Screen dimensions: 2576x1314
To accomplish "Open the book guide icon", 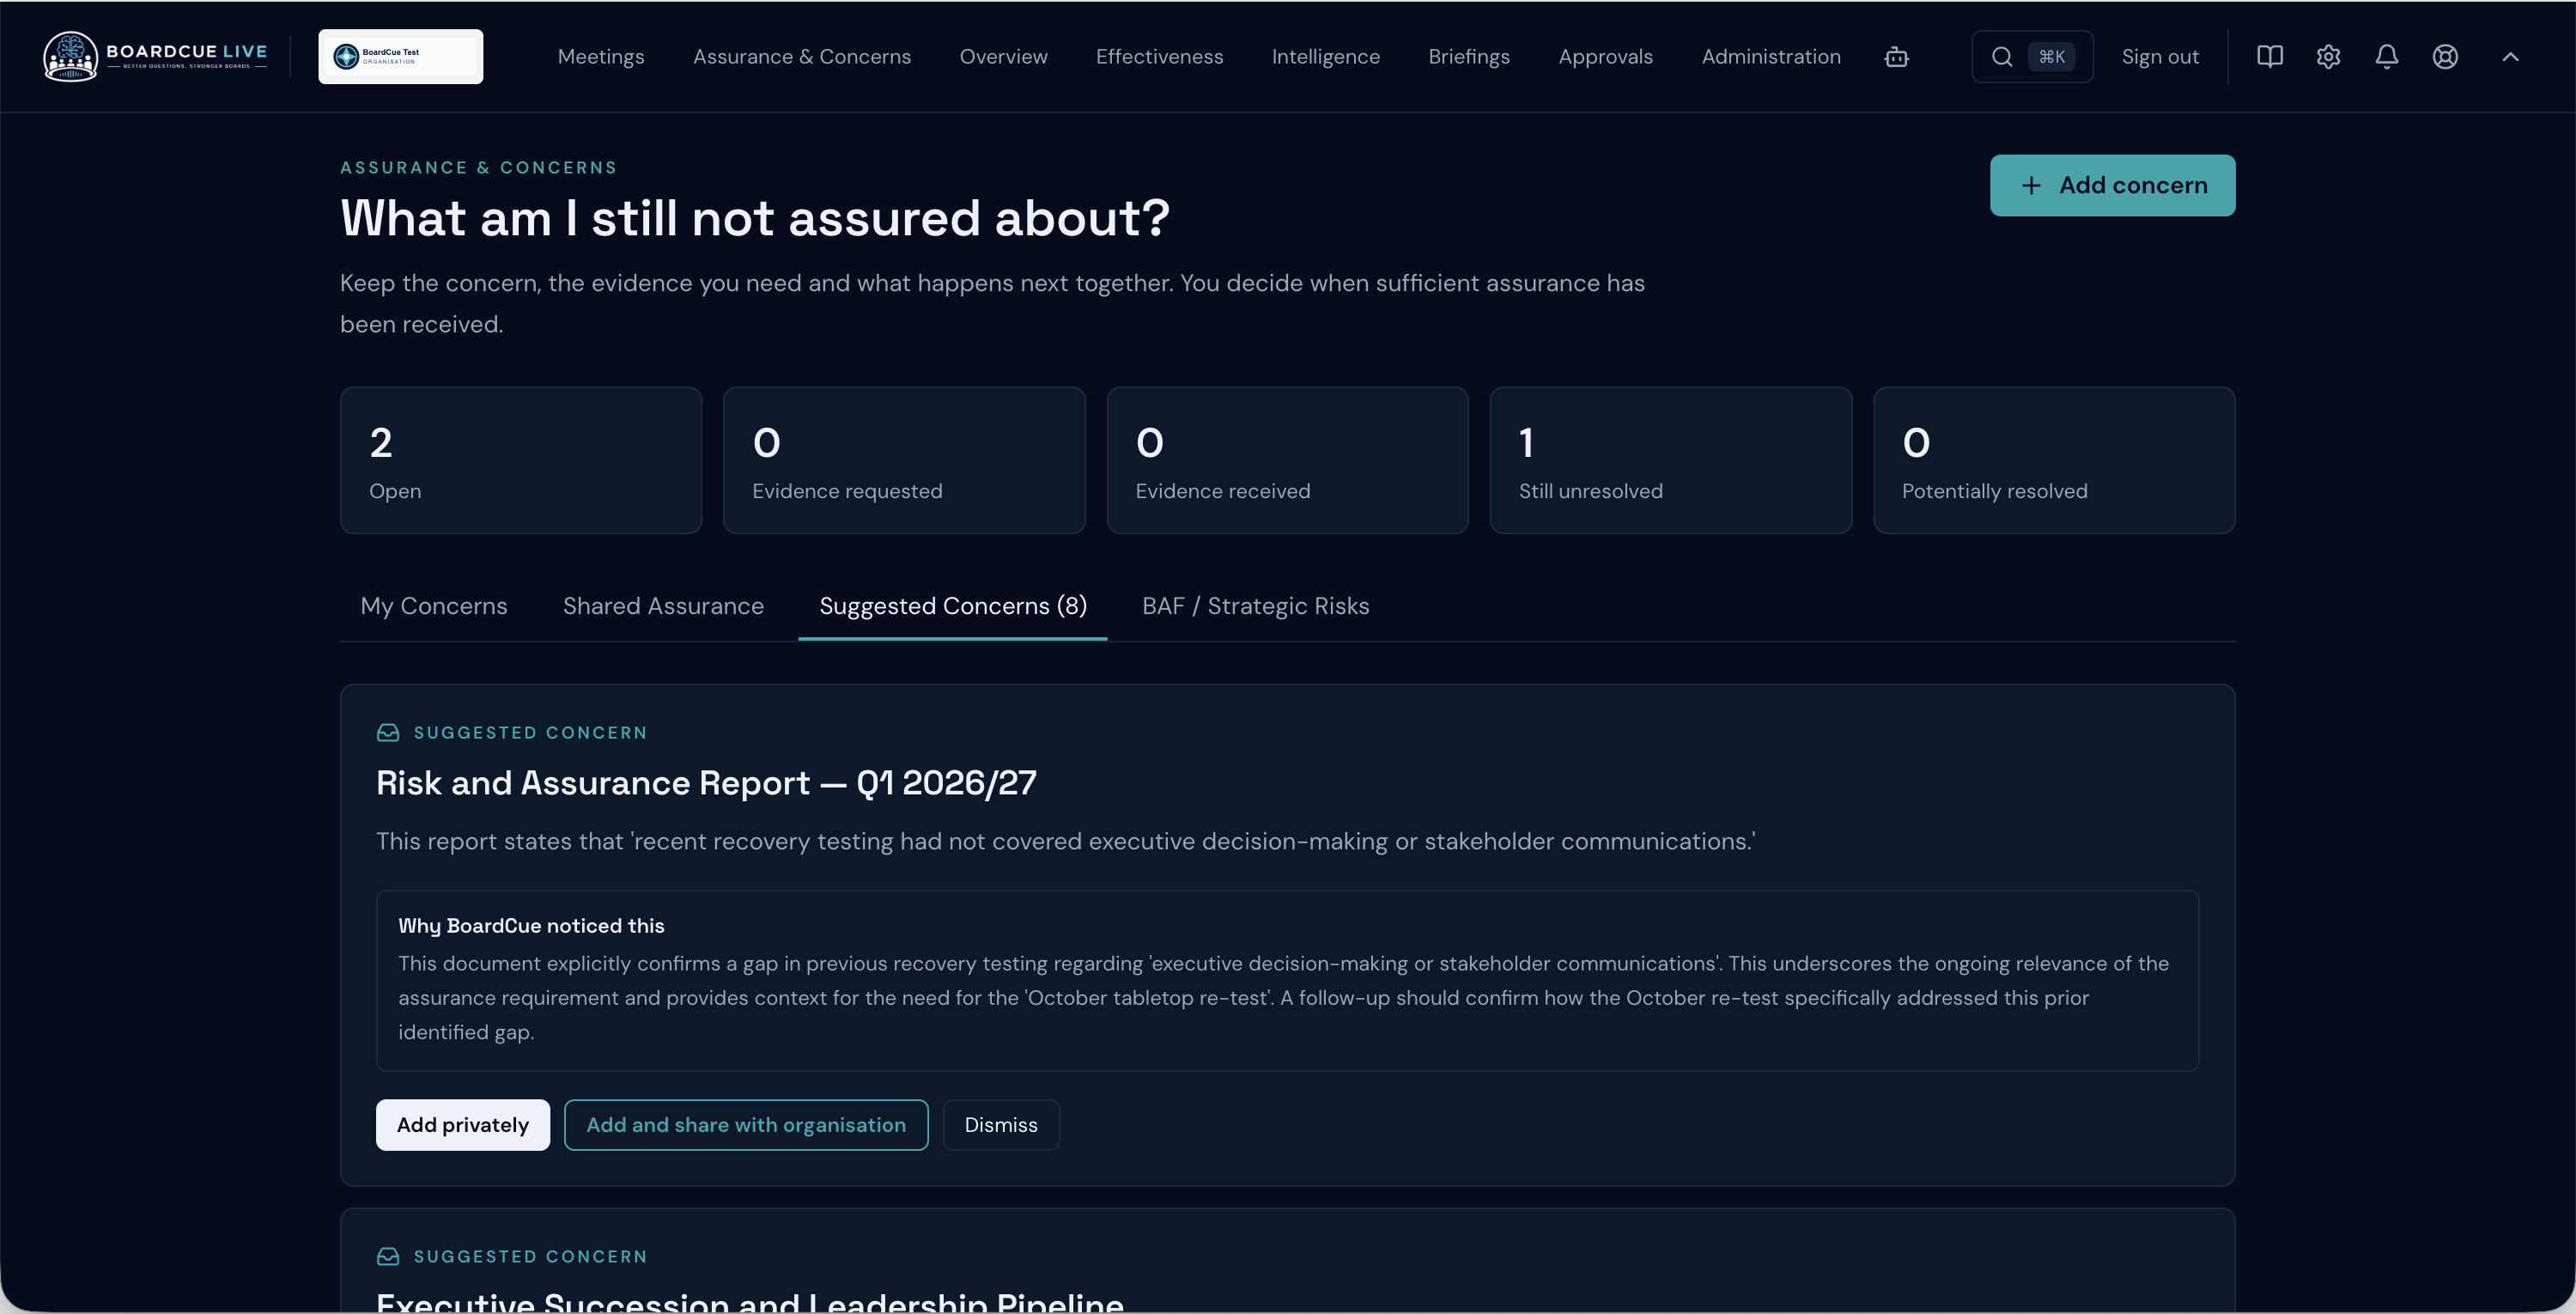I will coord(2269,57).
